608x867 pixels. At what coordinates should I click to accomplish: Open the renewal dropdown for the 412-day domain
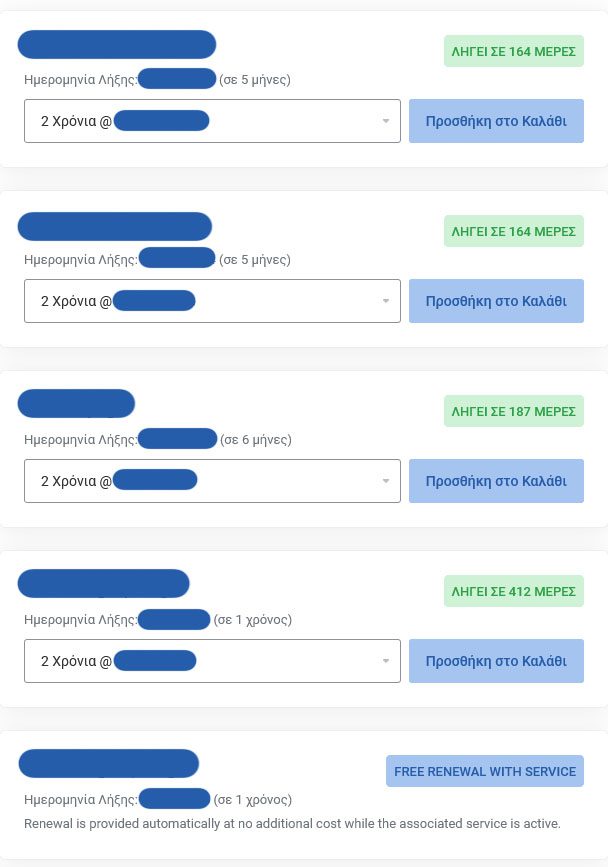212,661
